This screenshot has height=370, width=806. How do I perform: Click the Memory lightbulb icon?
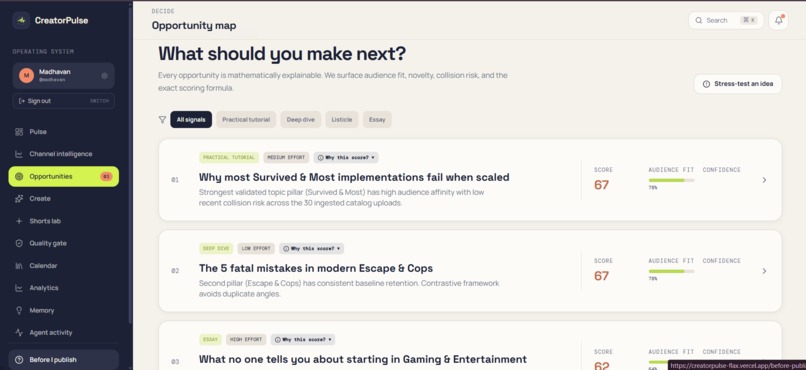click(x=19, y=311)
